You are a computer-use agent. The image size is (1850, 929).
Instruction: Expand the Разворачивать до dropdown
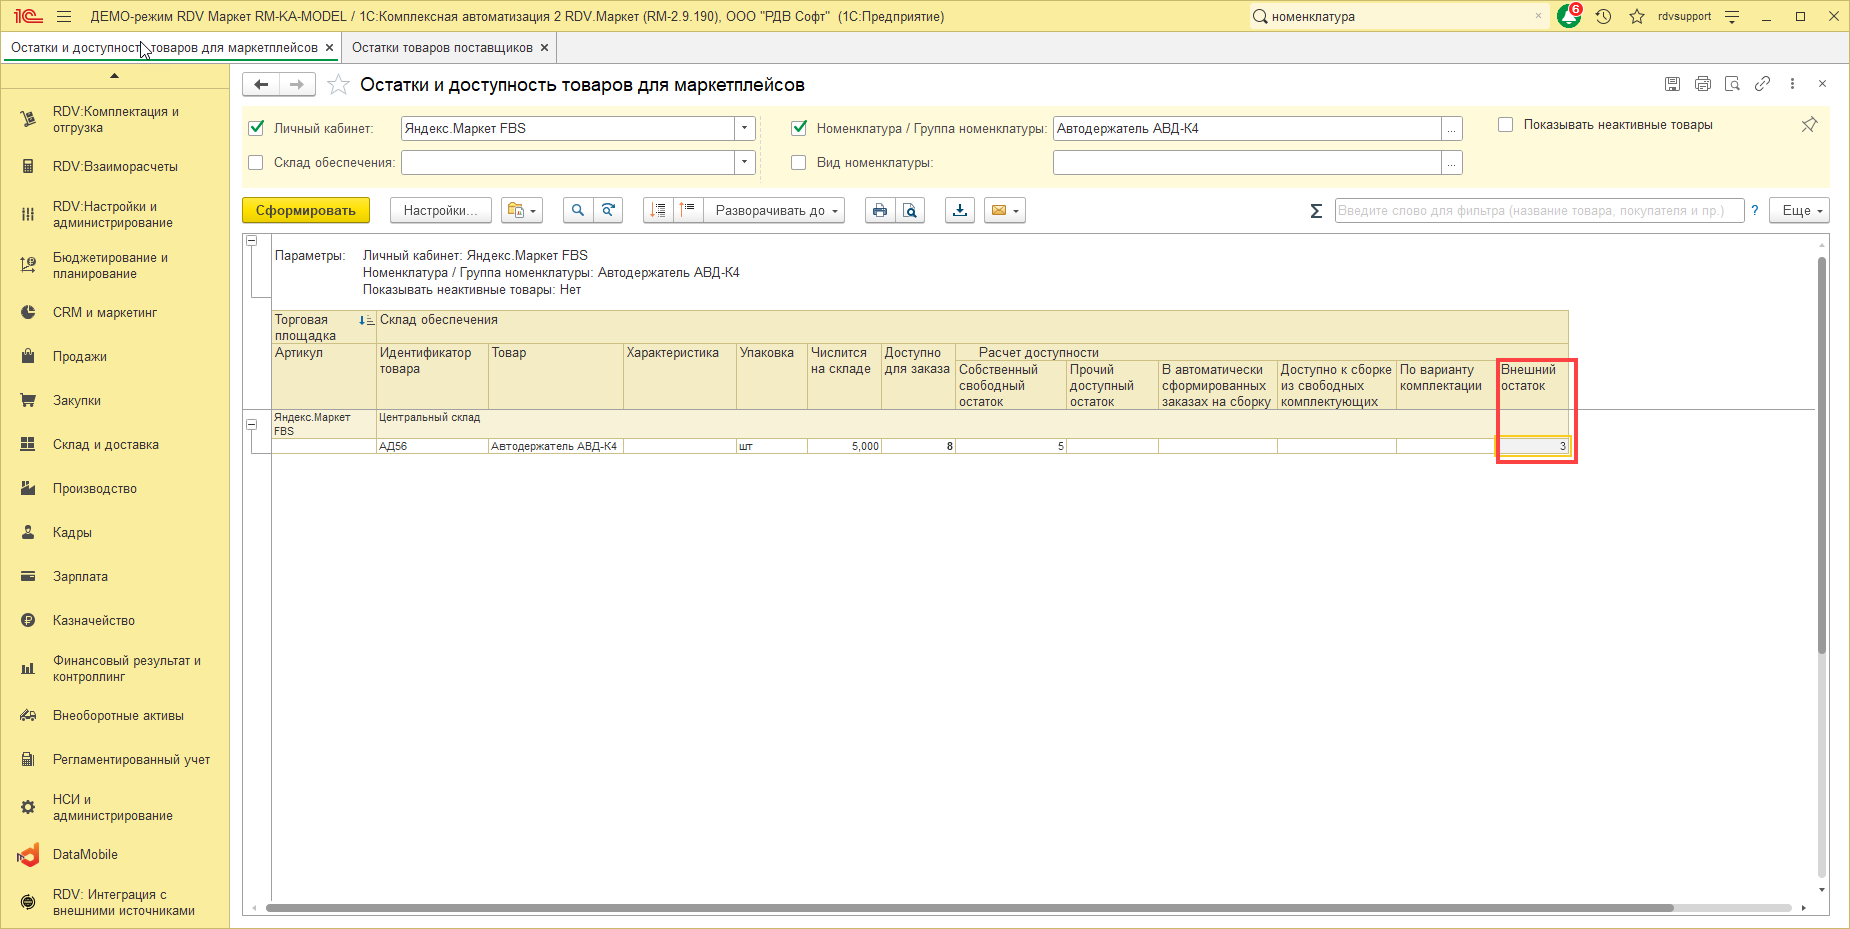[x=774, y=210]
